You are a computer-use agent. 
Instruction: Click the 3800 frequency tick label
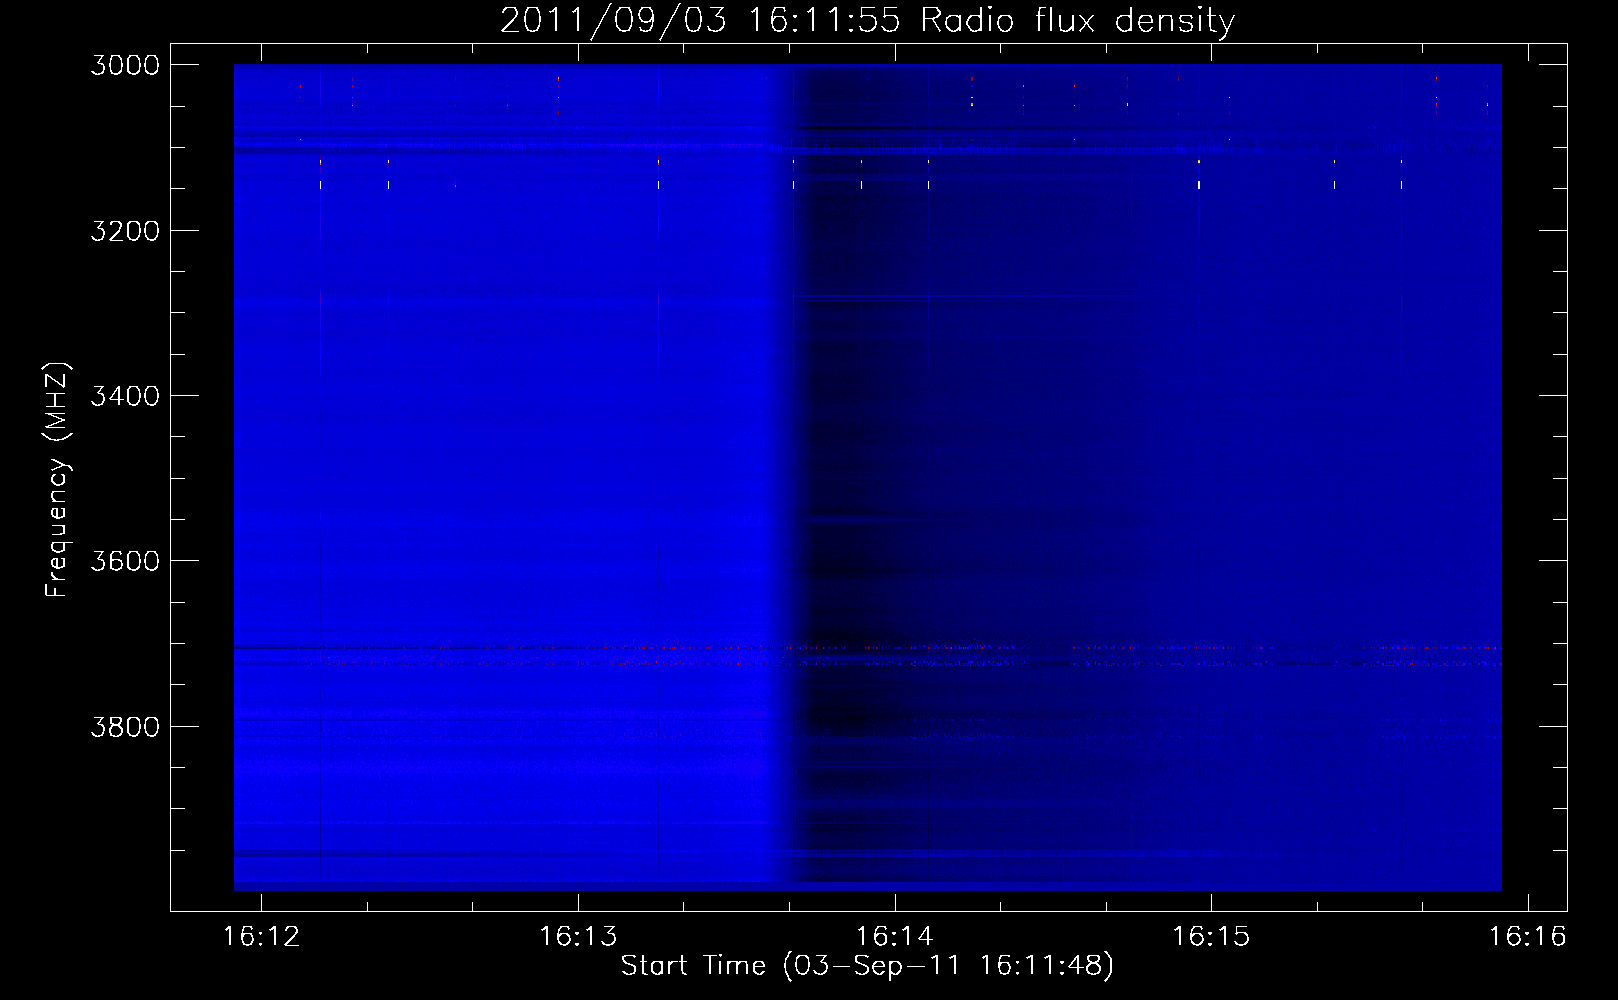125,727
